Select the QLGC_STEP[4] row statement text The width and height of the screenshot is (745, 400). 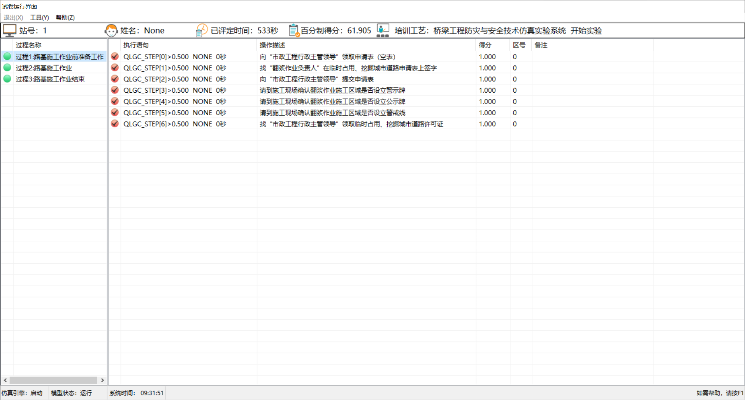pos(165,101)
